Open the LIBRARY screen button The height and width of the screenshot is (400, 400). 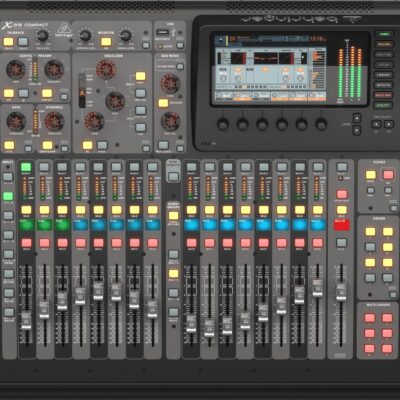[x=384, y=75]
